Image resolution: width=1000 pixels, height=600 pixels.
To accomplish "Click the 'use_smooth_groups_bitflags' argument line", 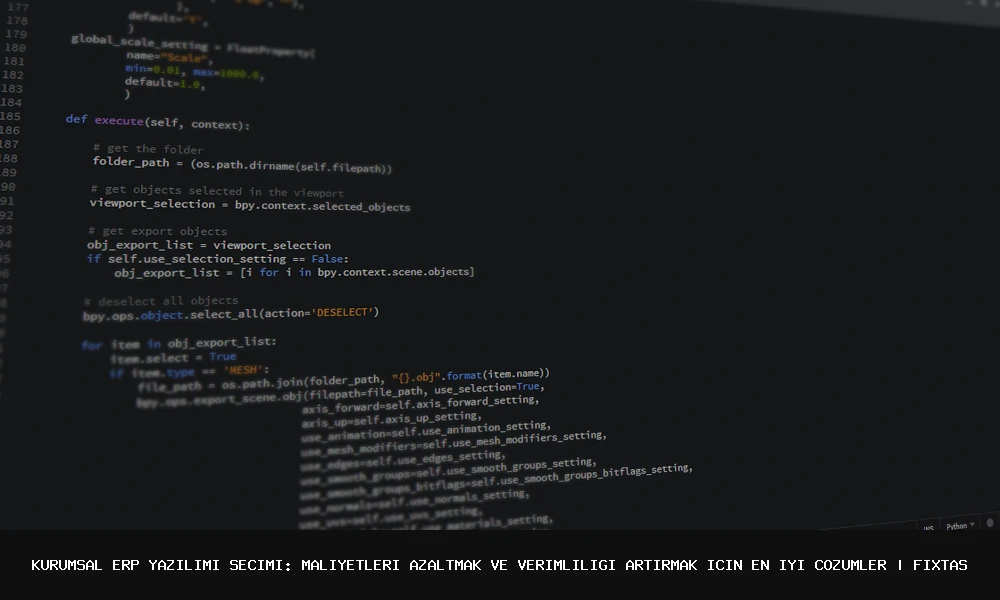I will point(496,481).
